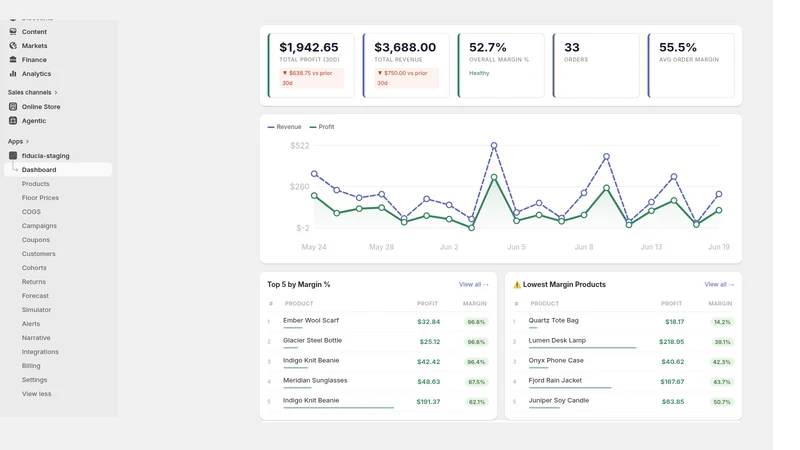Click the Onyx Phone Case product name

[556, 360]
